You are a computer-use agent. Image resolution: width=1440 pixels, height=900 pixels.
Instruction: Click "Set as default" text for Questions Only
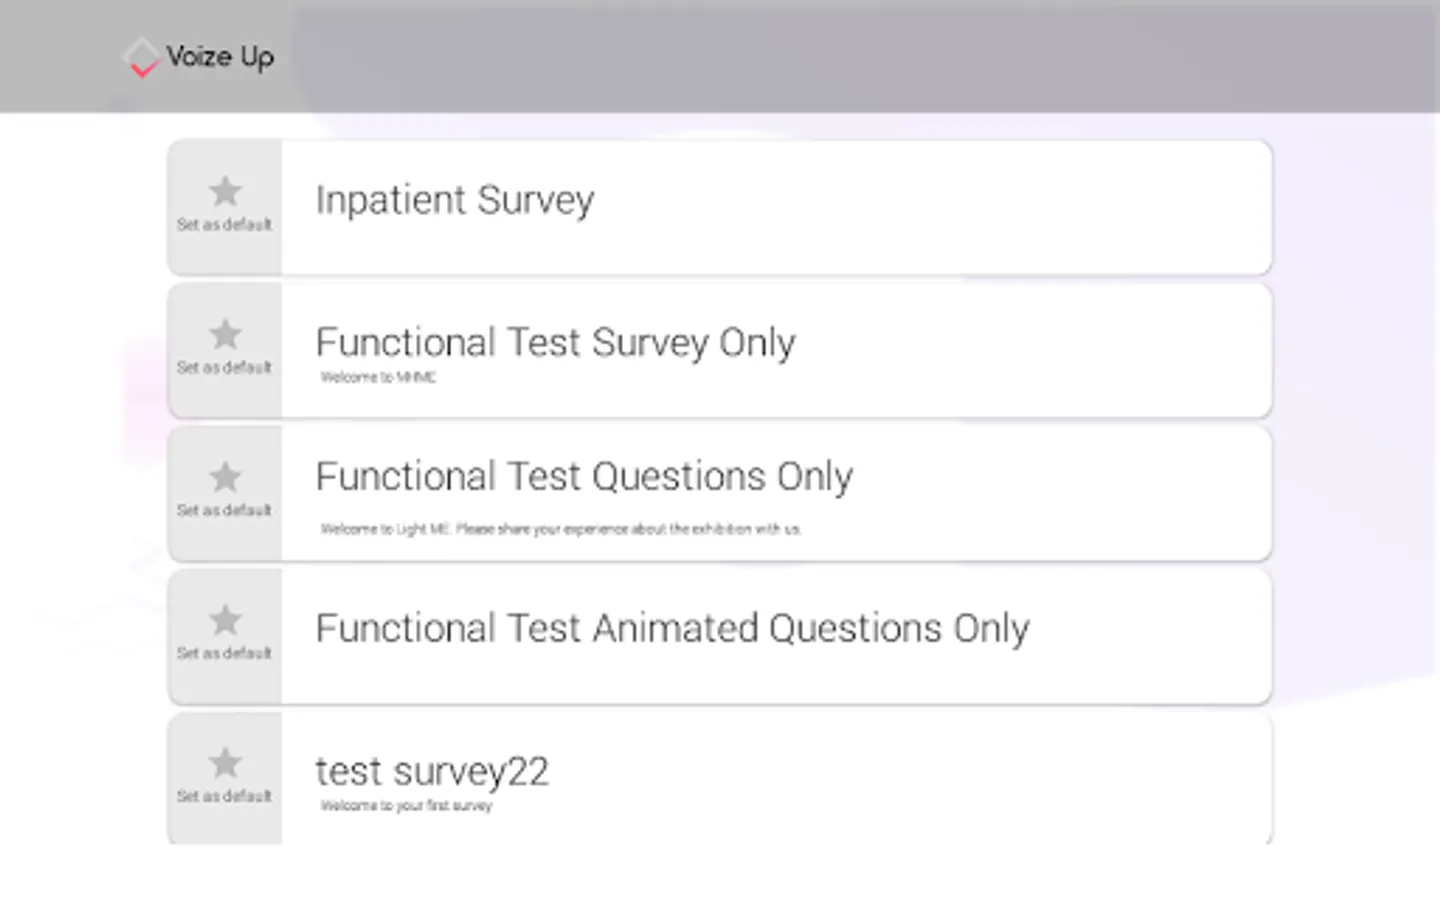[224, 511]
